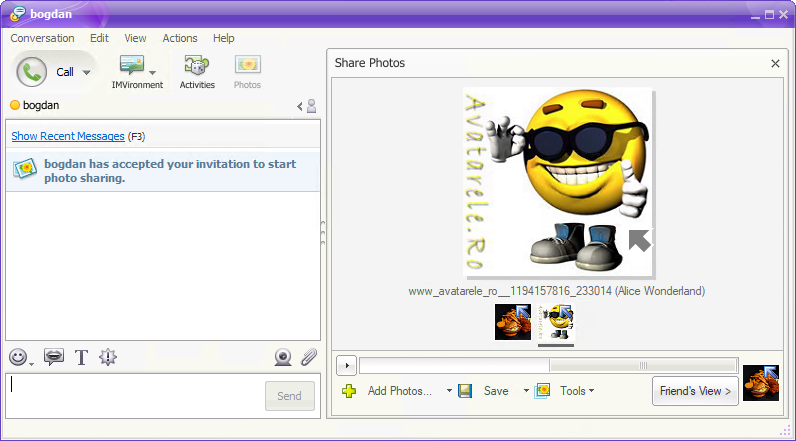
Task: Click the message text input box
Action: pyautogui.click(x=136, y=396)
